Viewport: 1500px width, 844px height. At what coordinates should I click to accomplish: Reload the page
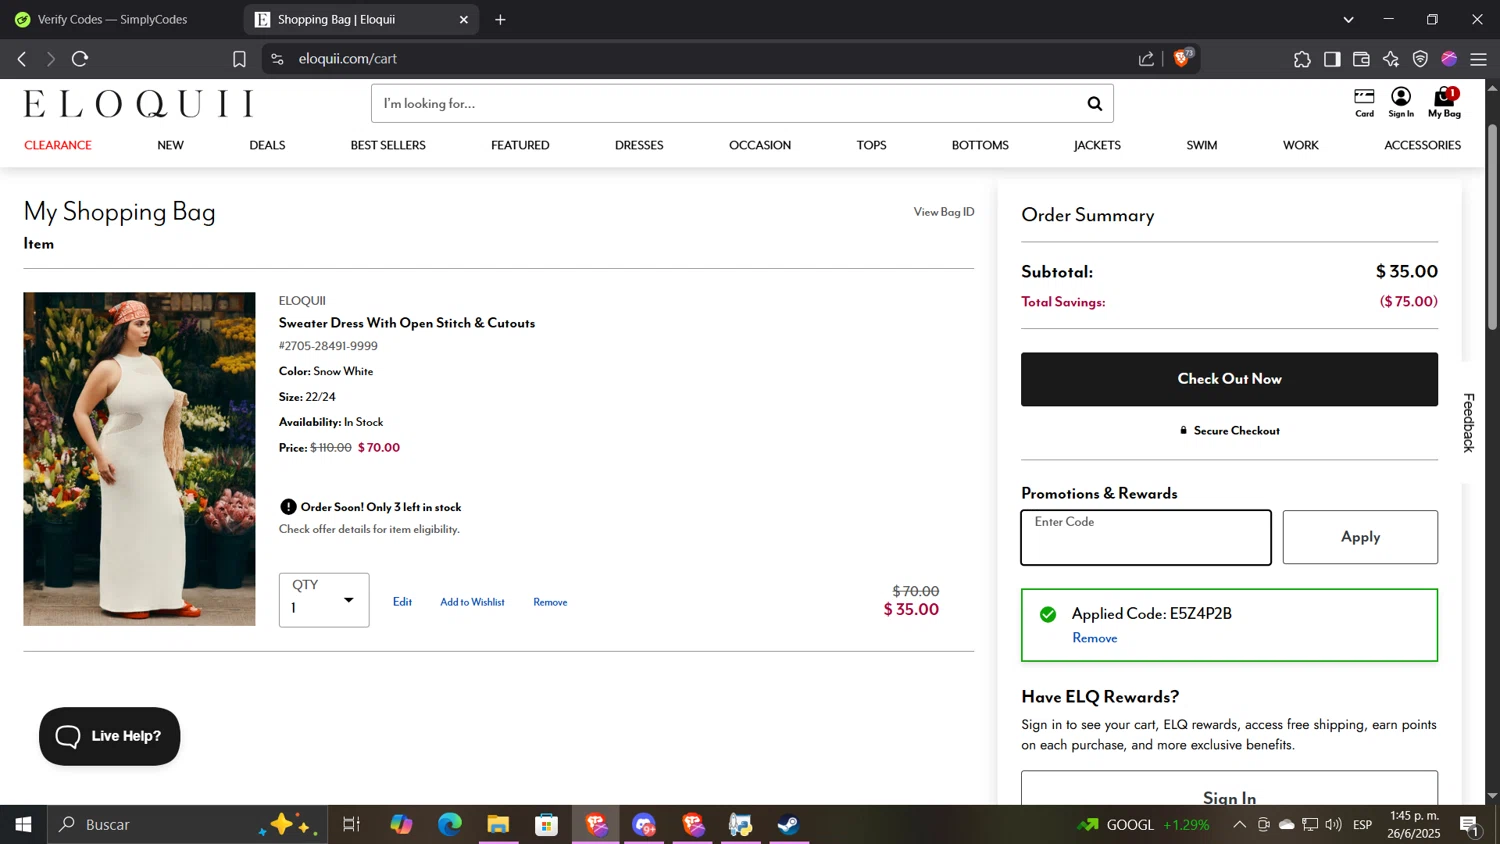(80, 59)
